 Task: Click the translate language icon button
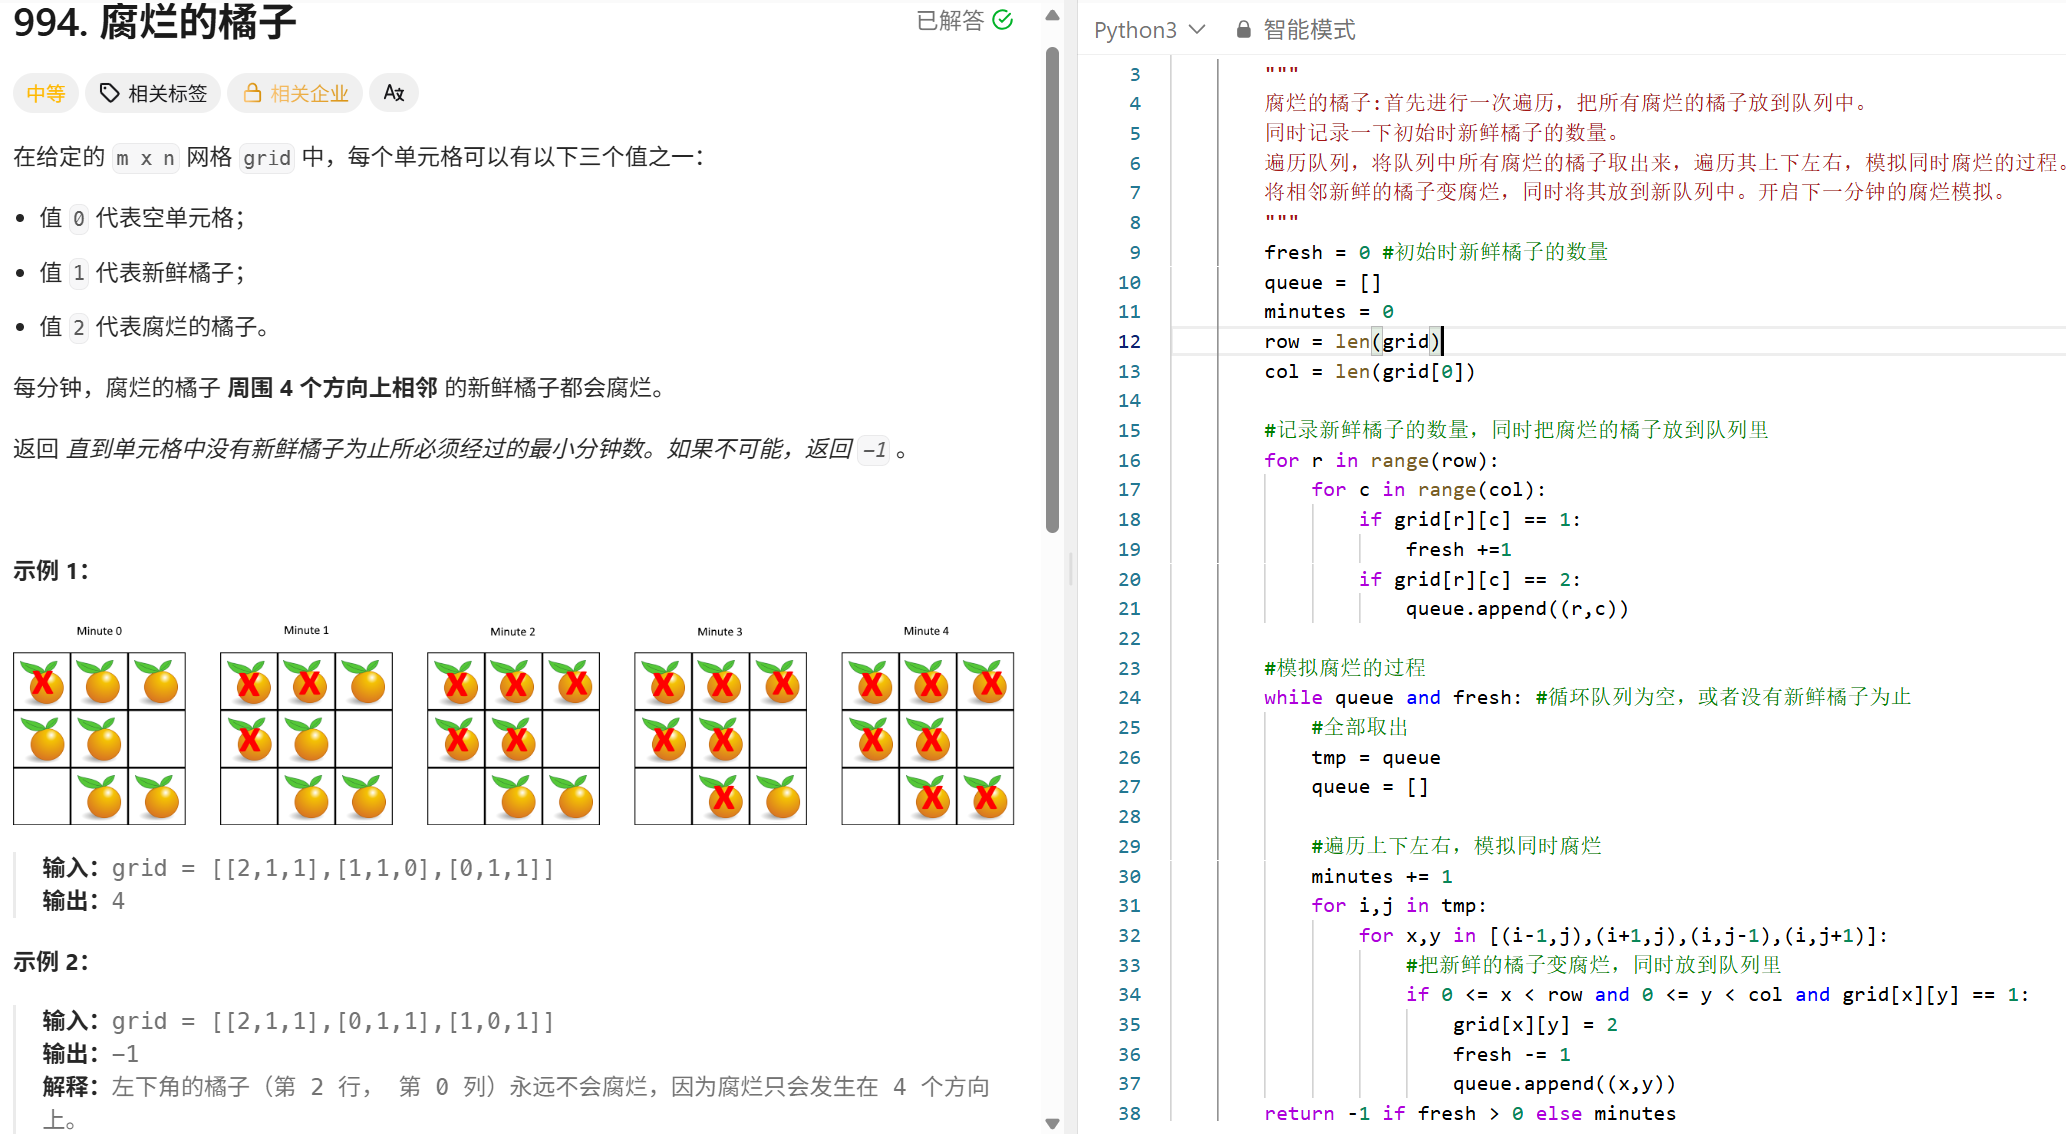pos(394,93)
